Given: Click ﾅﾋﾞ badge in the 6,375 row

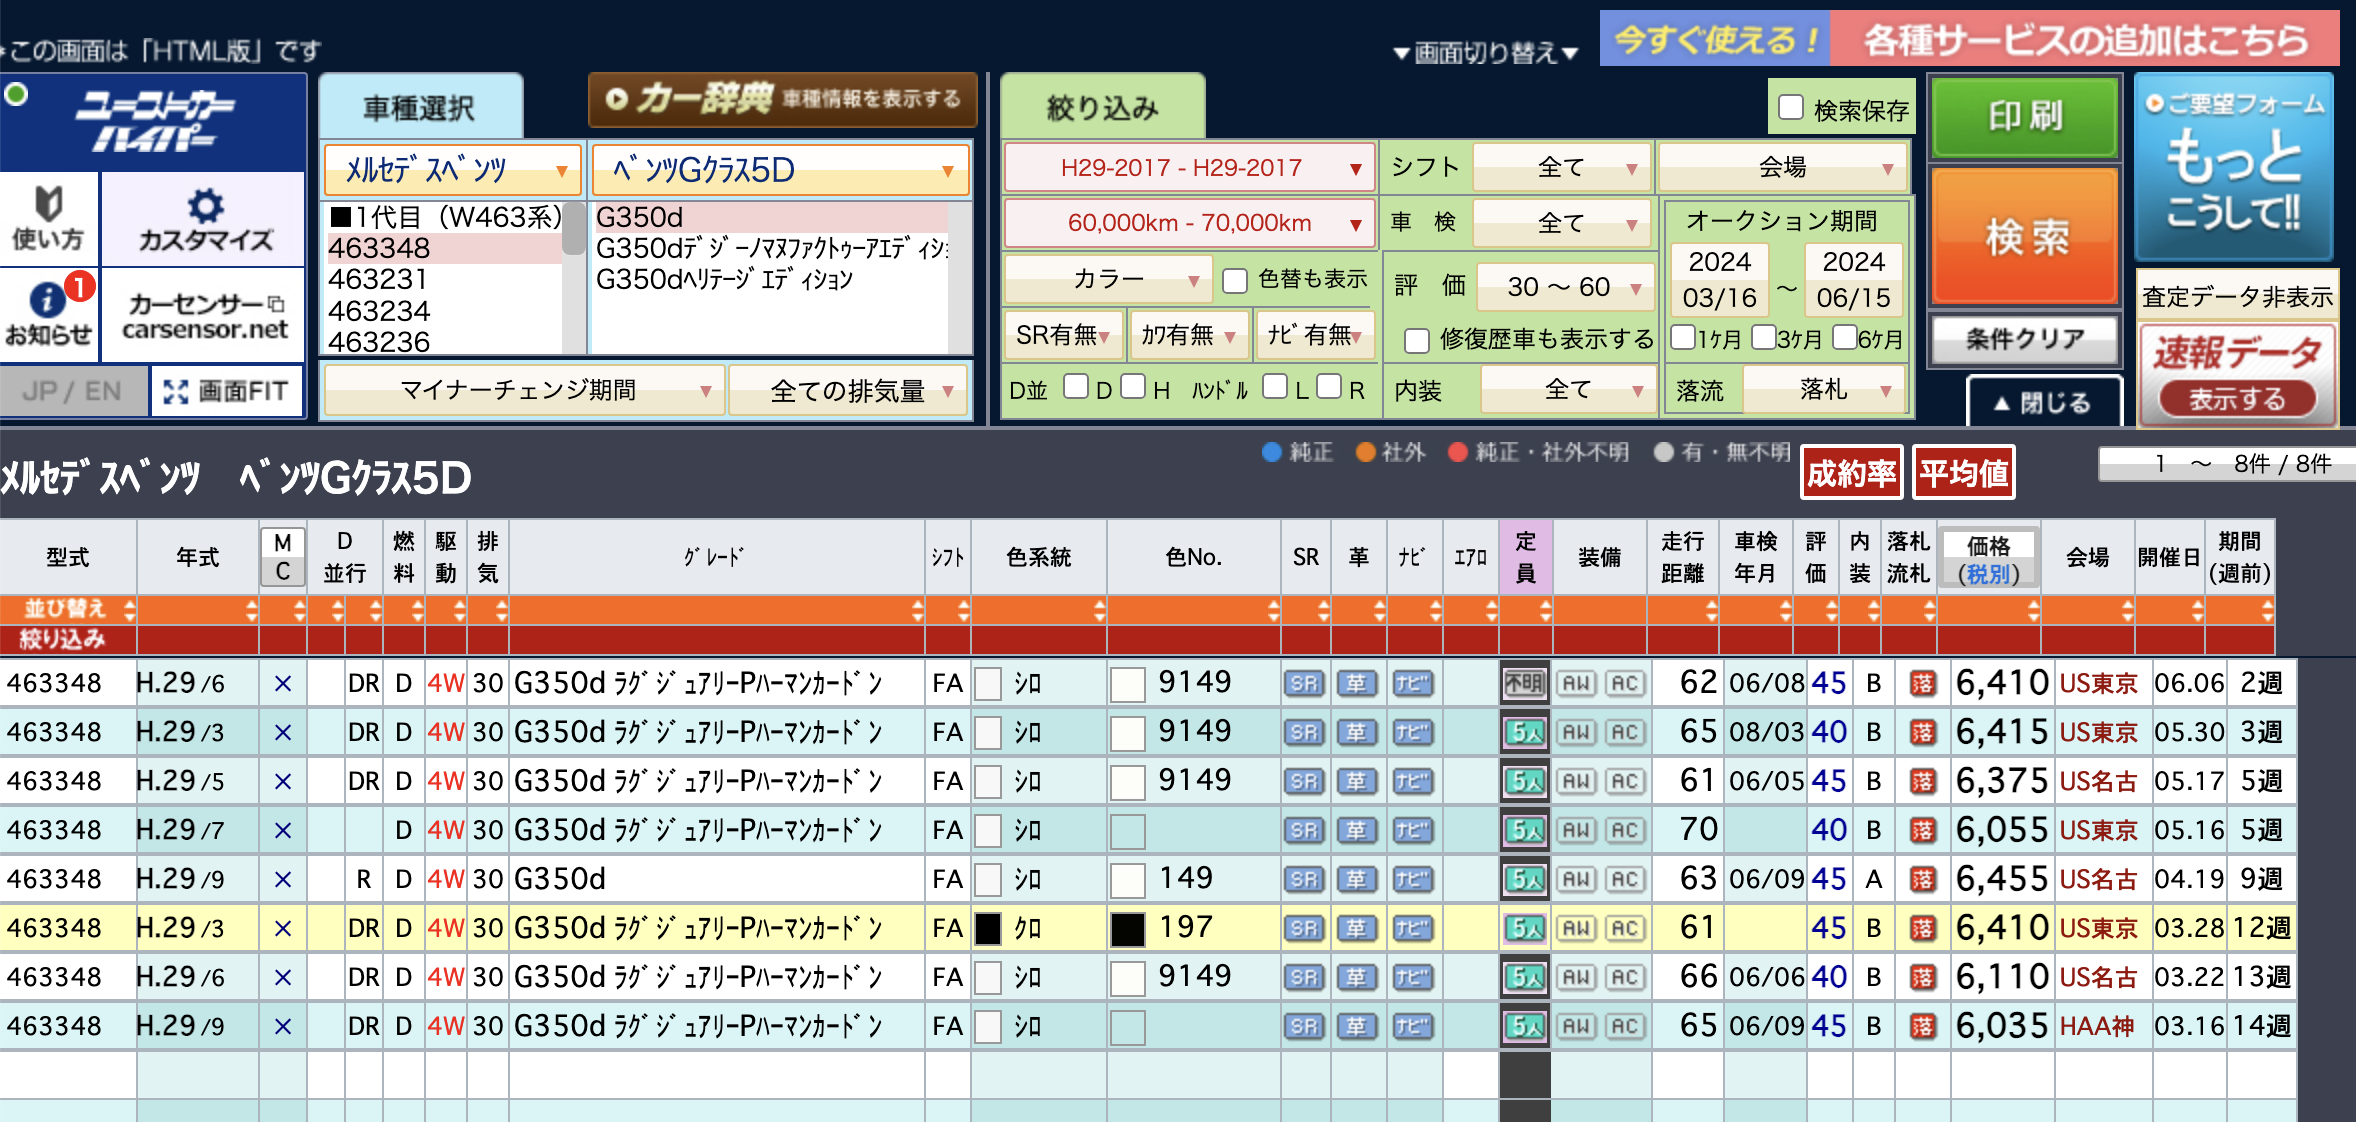Looking at the screenshot, I should point(1412,782).
